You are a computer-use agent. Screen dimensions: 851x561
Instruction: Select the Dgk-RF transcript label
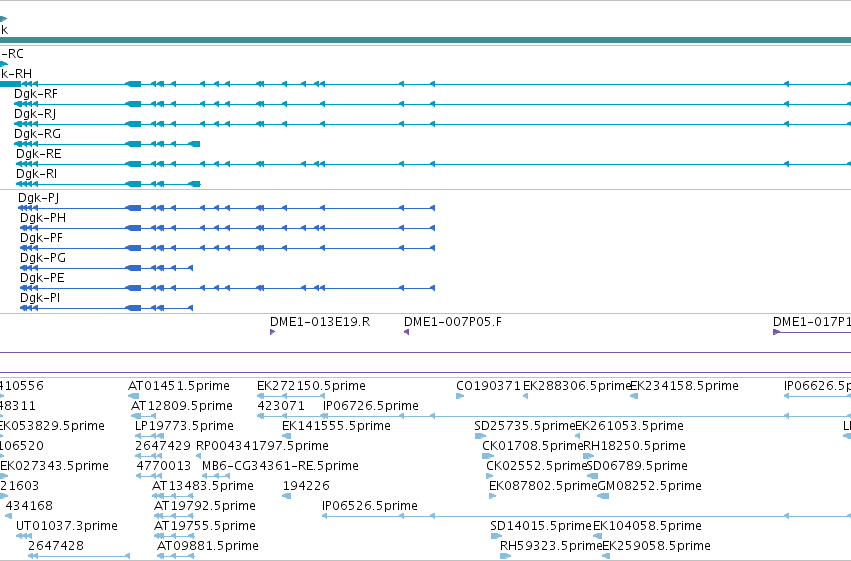click(x=36, y=94)
